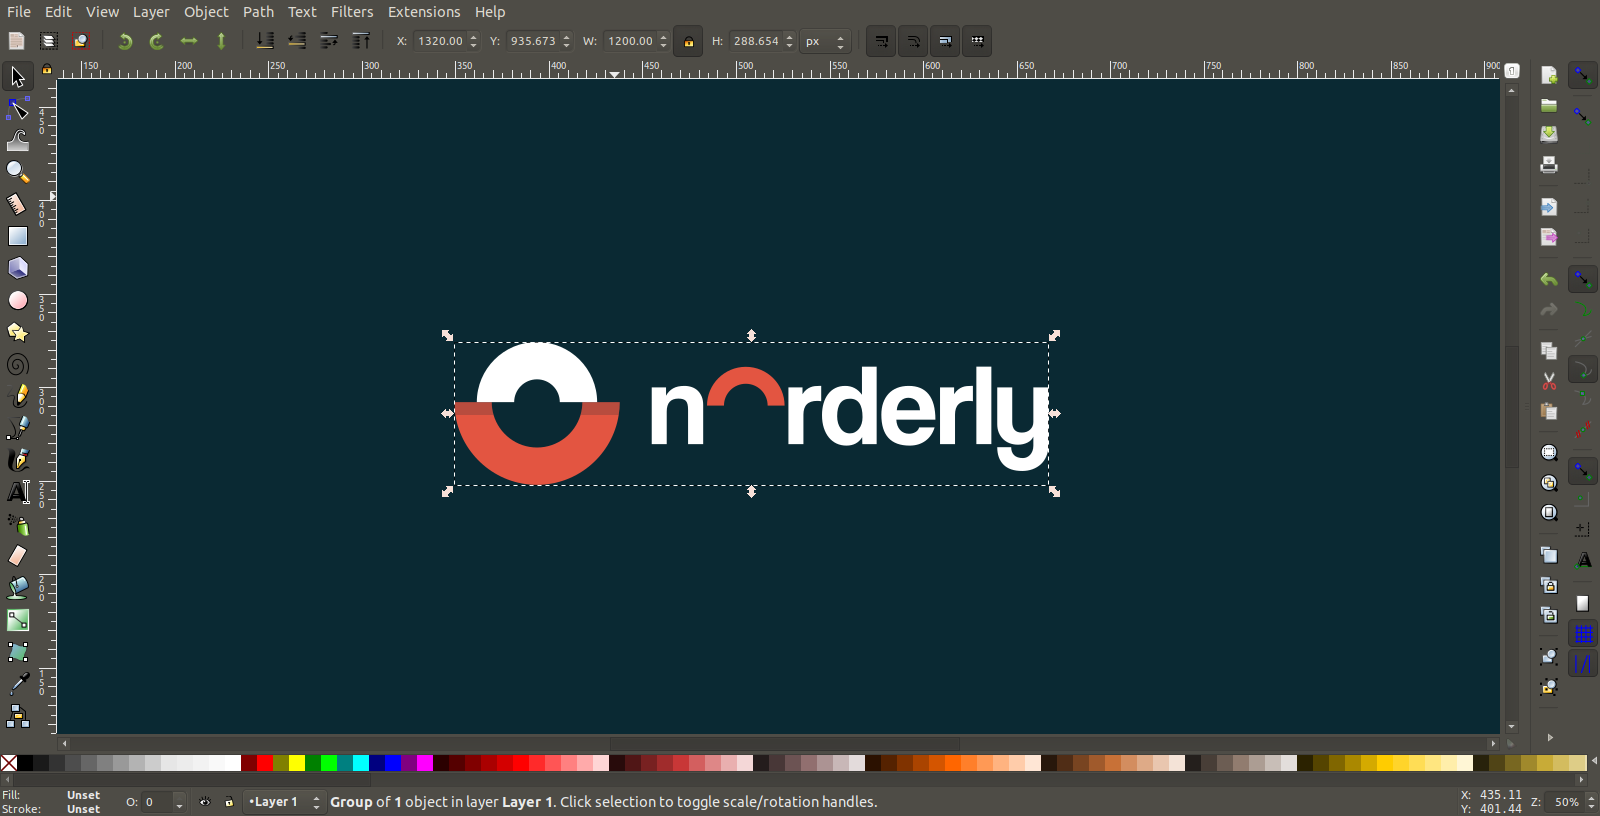Viewport: 1600px width, 816px height.
Task: Select the Connector diagram tool
Action: [18, 716]
